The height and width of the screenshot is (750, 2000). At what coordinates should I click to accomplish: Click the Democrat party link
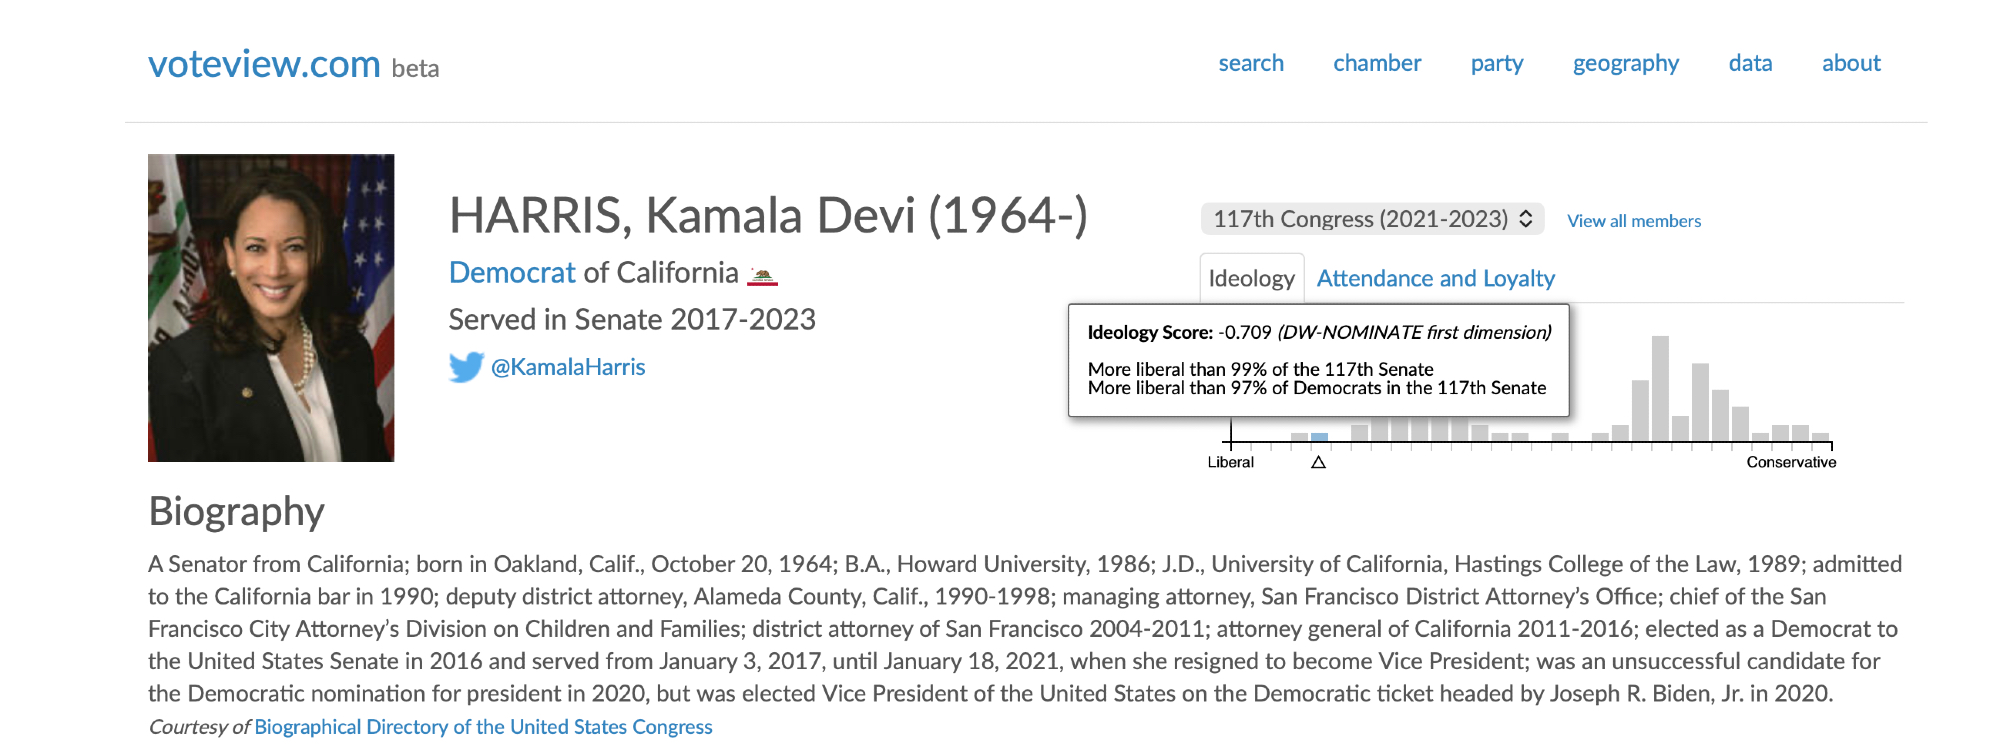[x=512, y=273]
